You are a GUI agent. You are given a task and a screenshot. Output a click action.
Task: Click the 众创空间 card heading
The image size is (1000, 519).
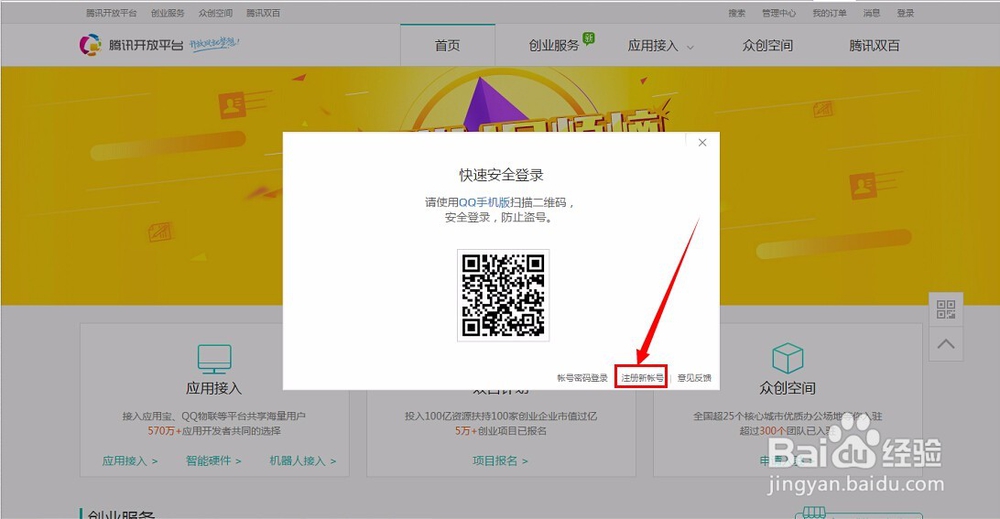click(788, 388)
